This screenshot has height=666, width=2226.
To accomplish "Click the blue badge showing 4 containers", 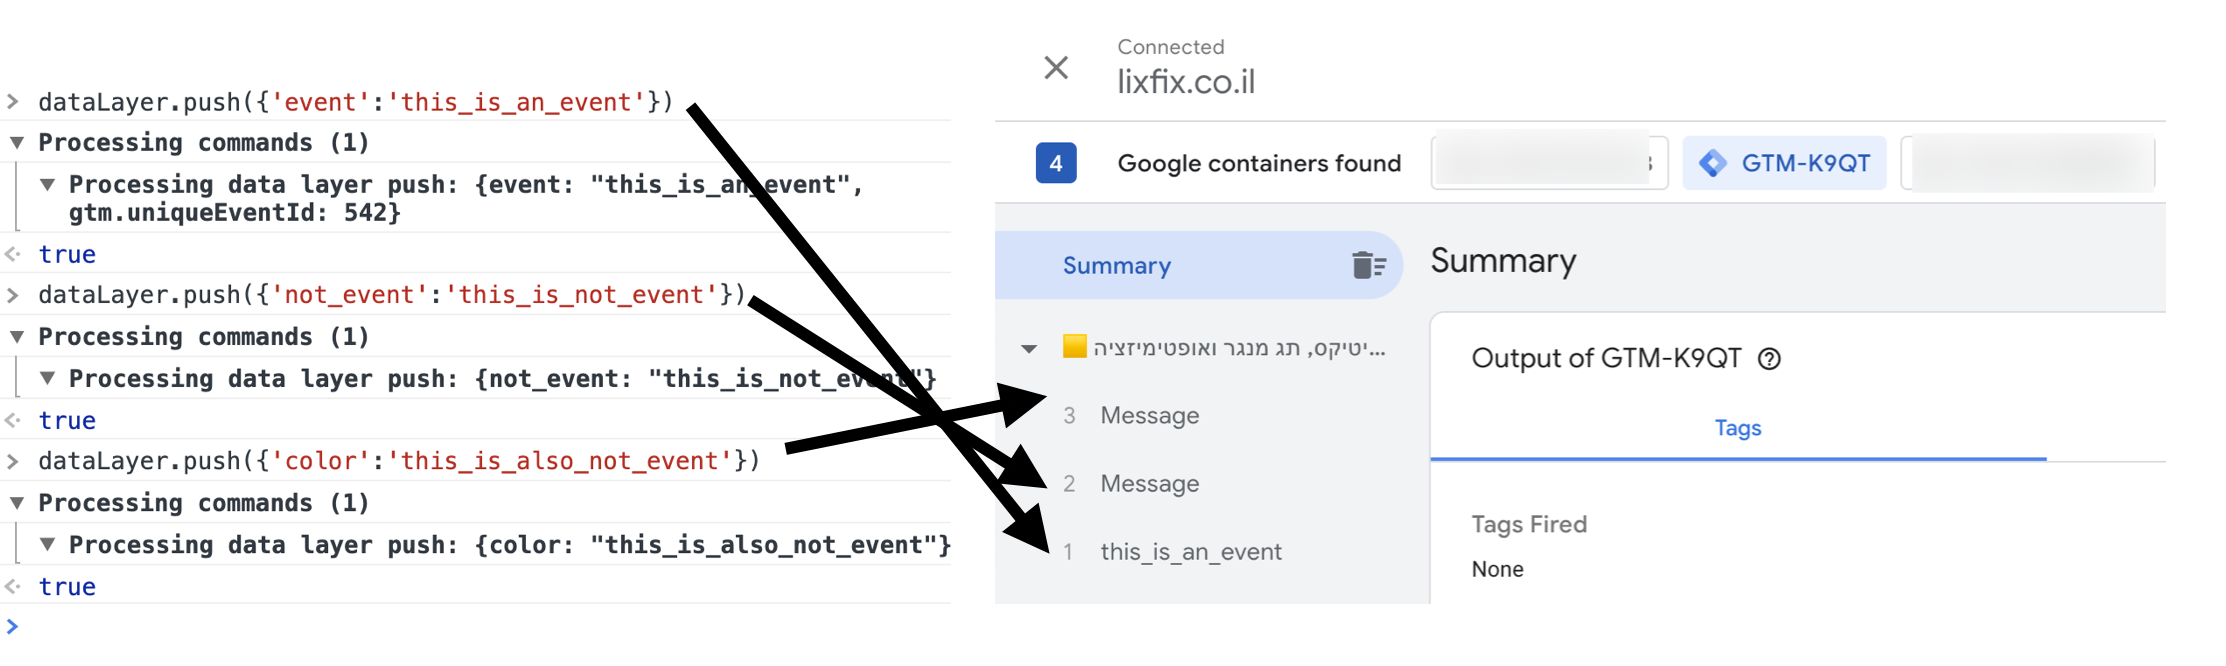I will click(x=1056, y=163).
